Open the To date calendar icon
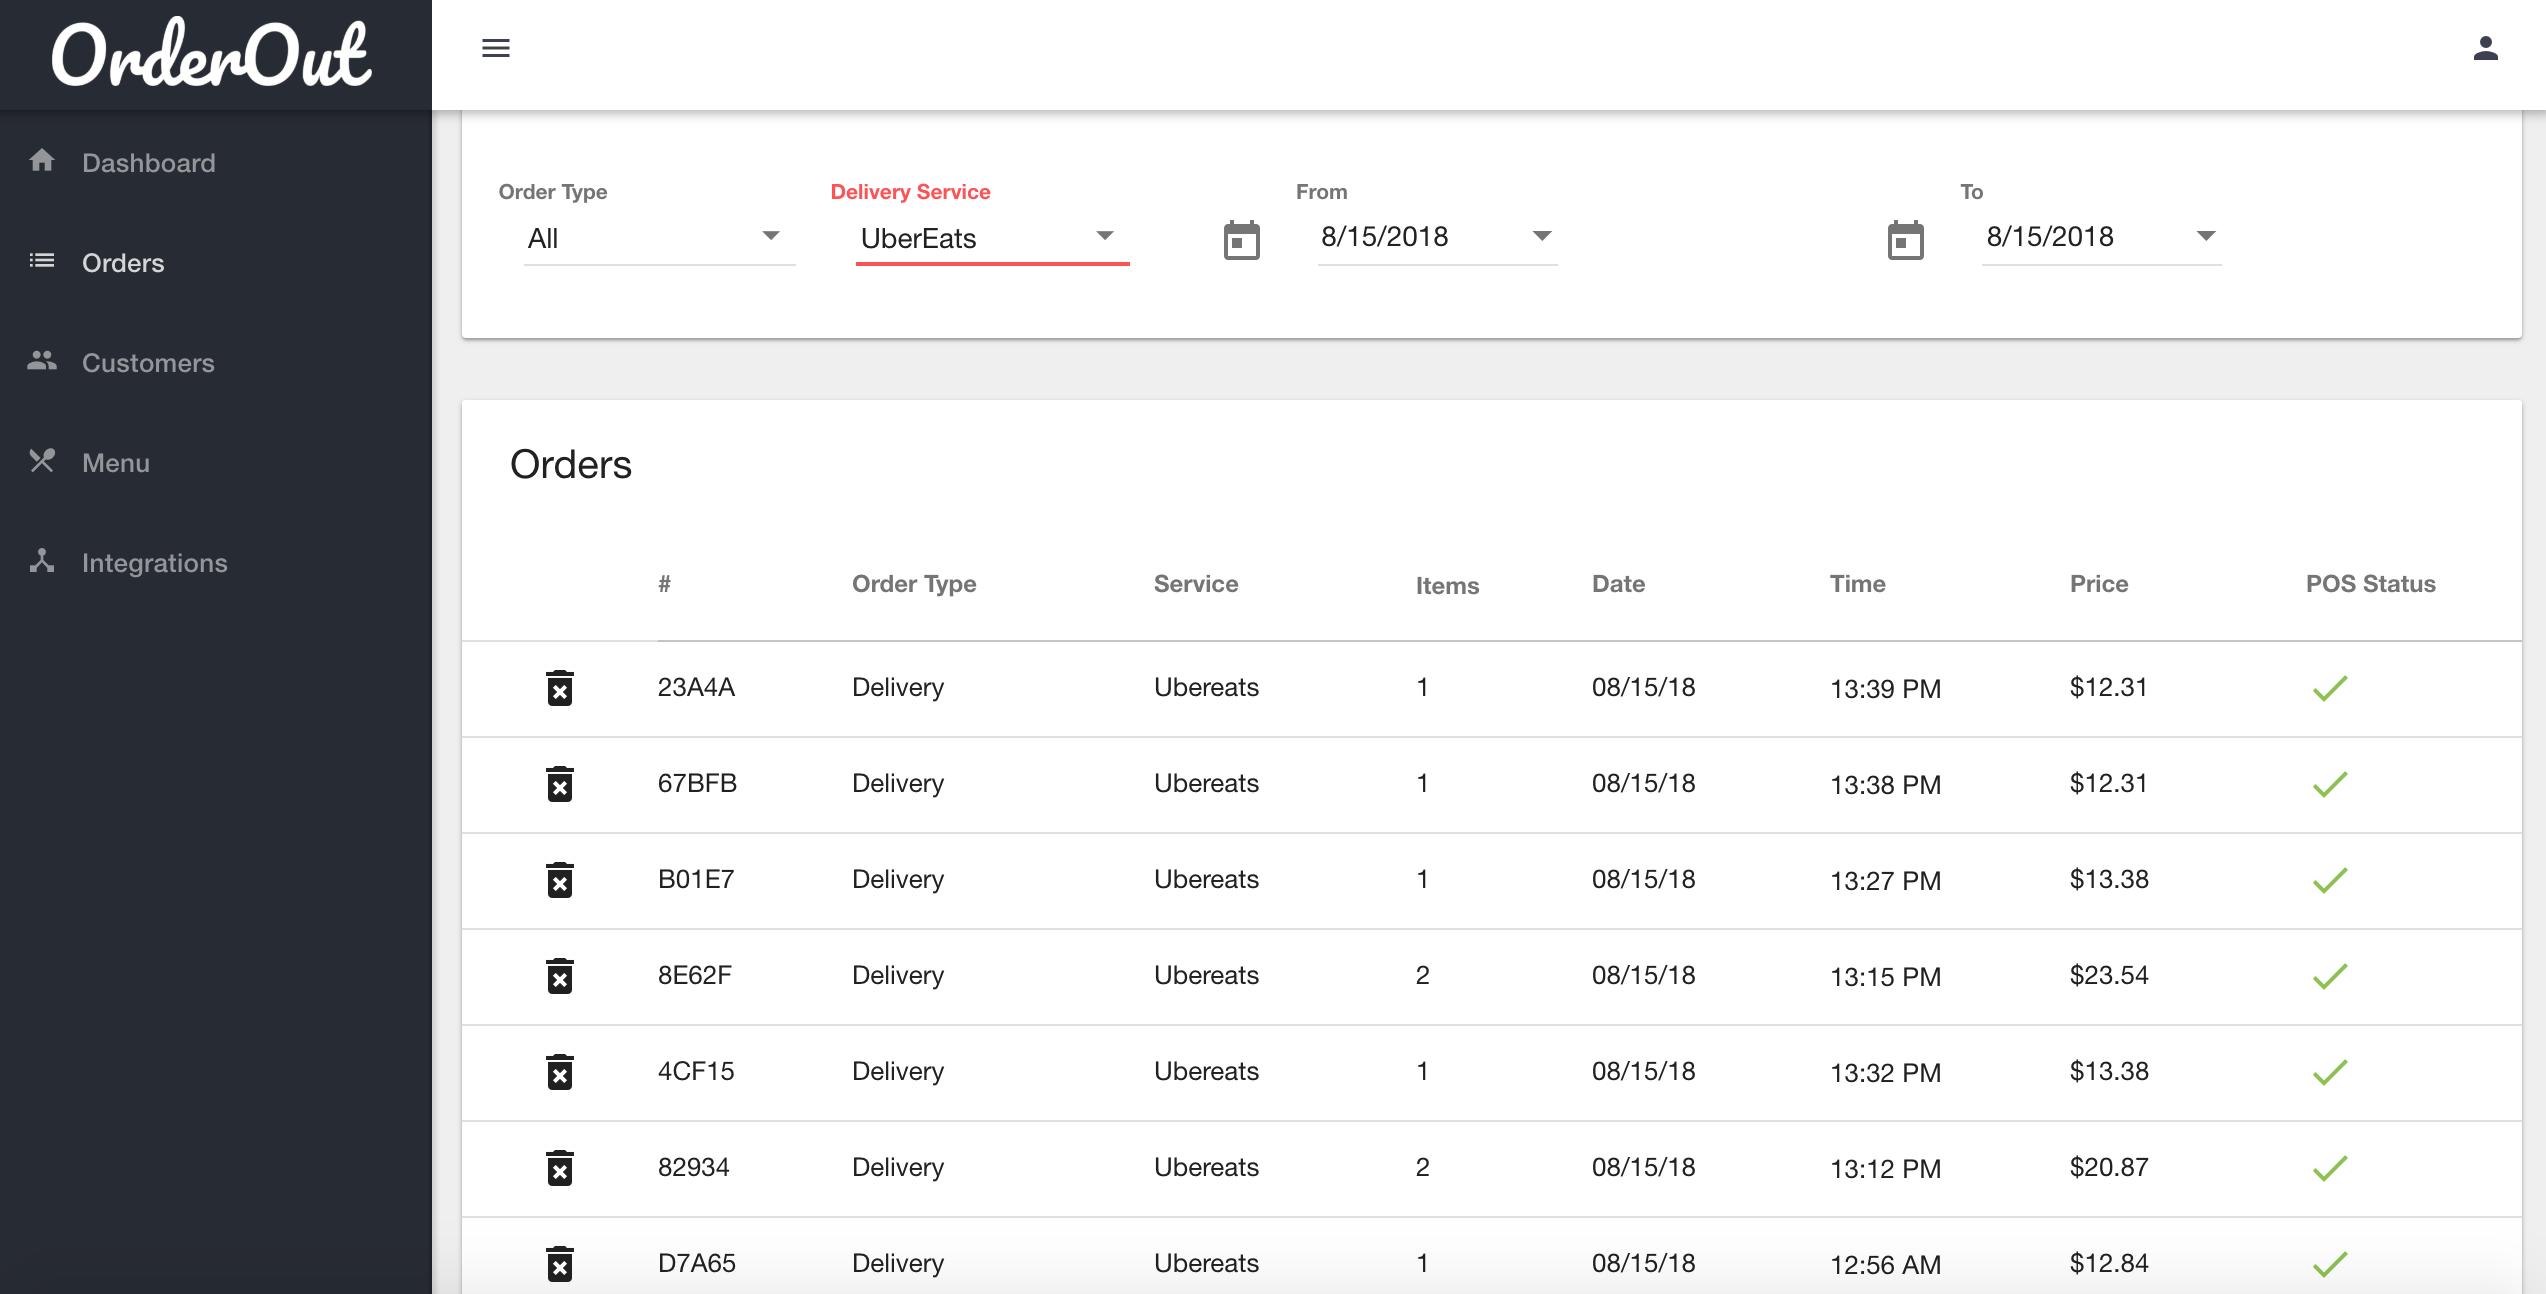Screen dimensions: 2546x1294 1905,240
